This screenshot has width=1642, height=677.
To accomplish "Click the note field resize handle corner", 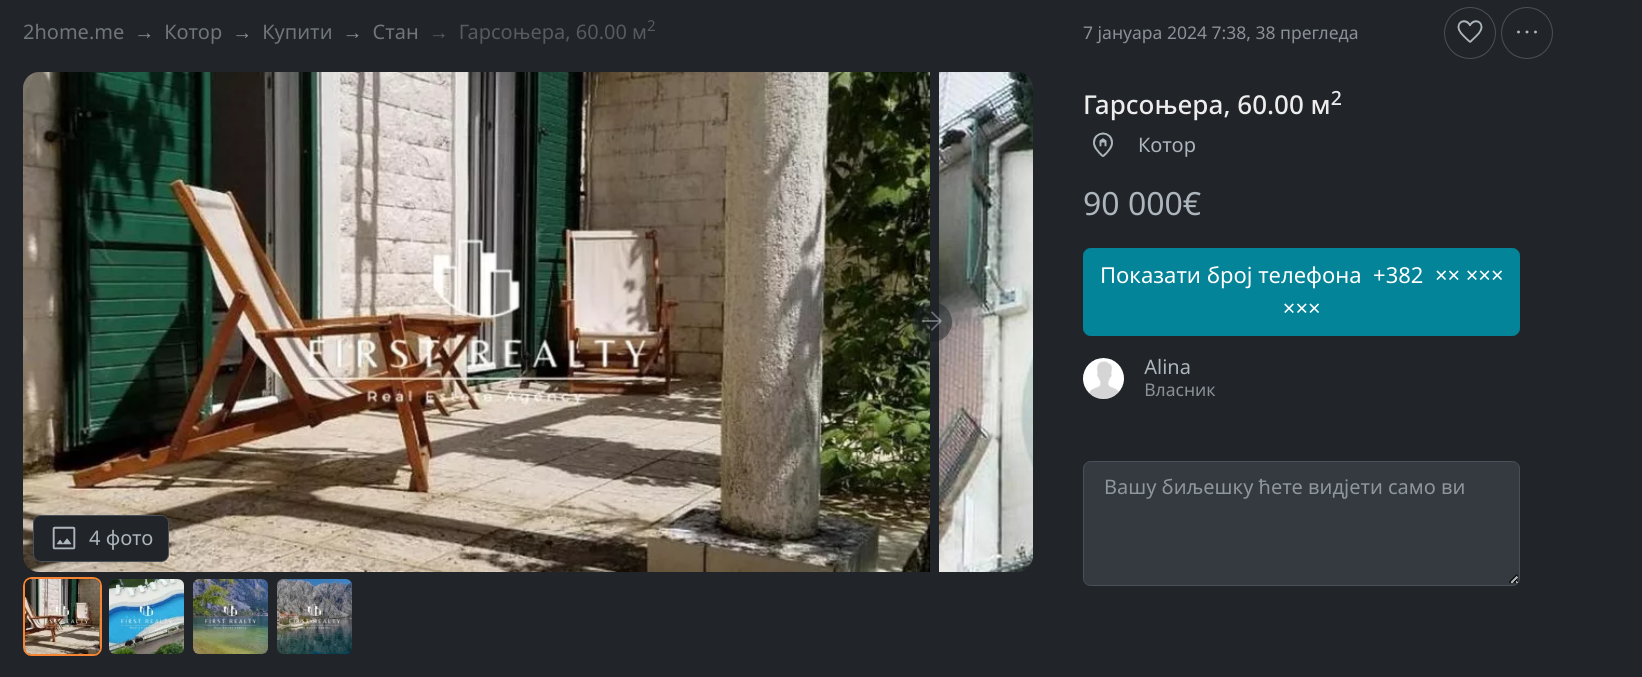I will [1513, 579].
